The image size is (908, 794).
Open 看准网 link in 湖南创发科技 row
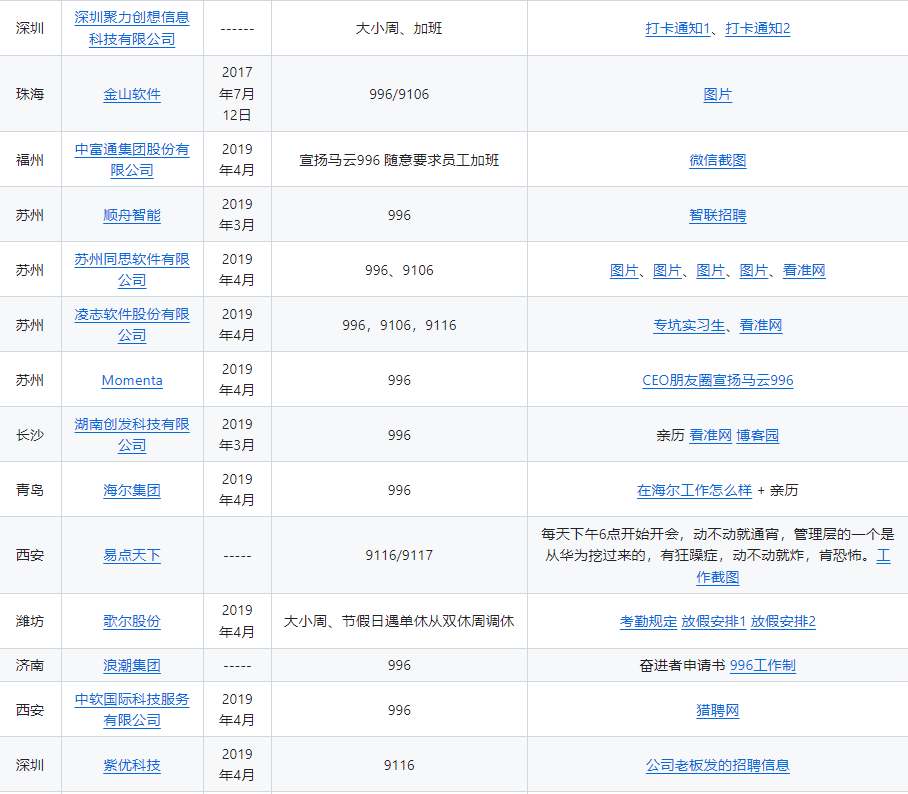coord(711,436)
